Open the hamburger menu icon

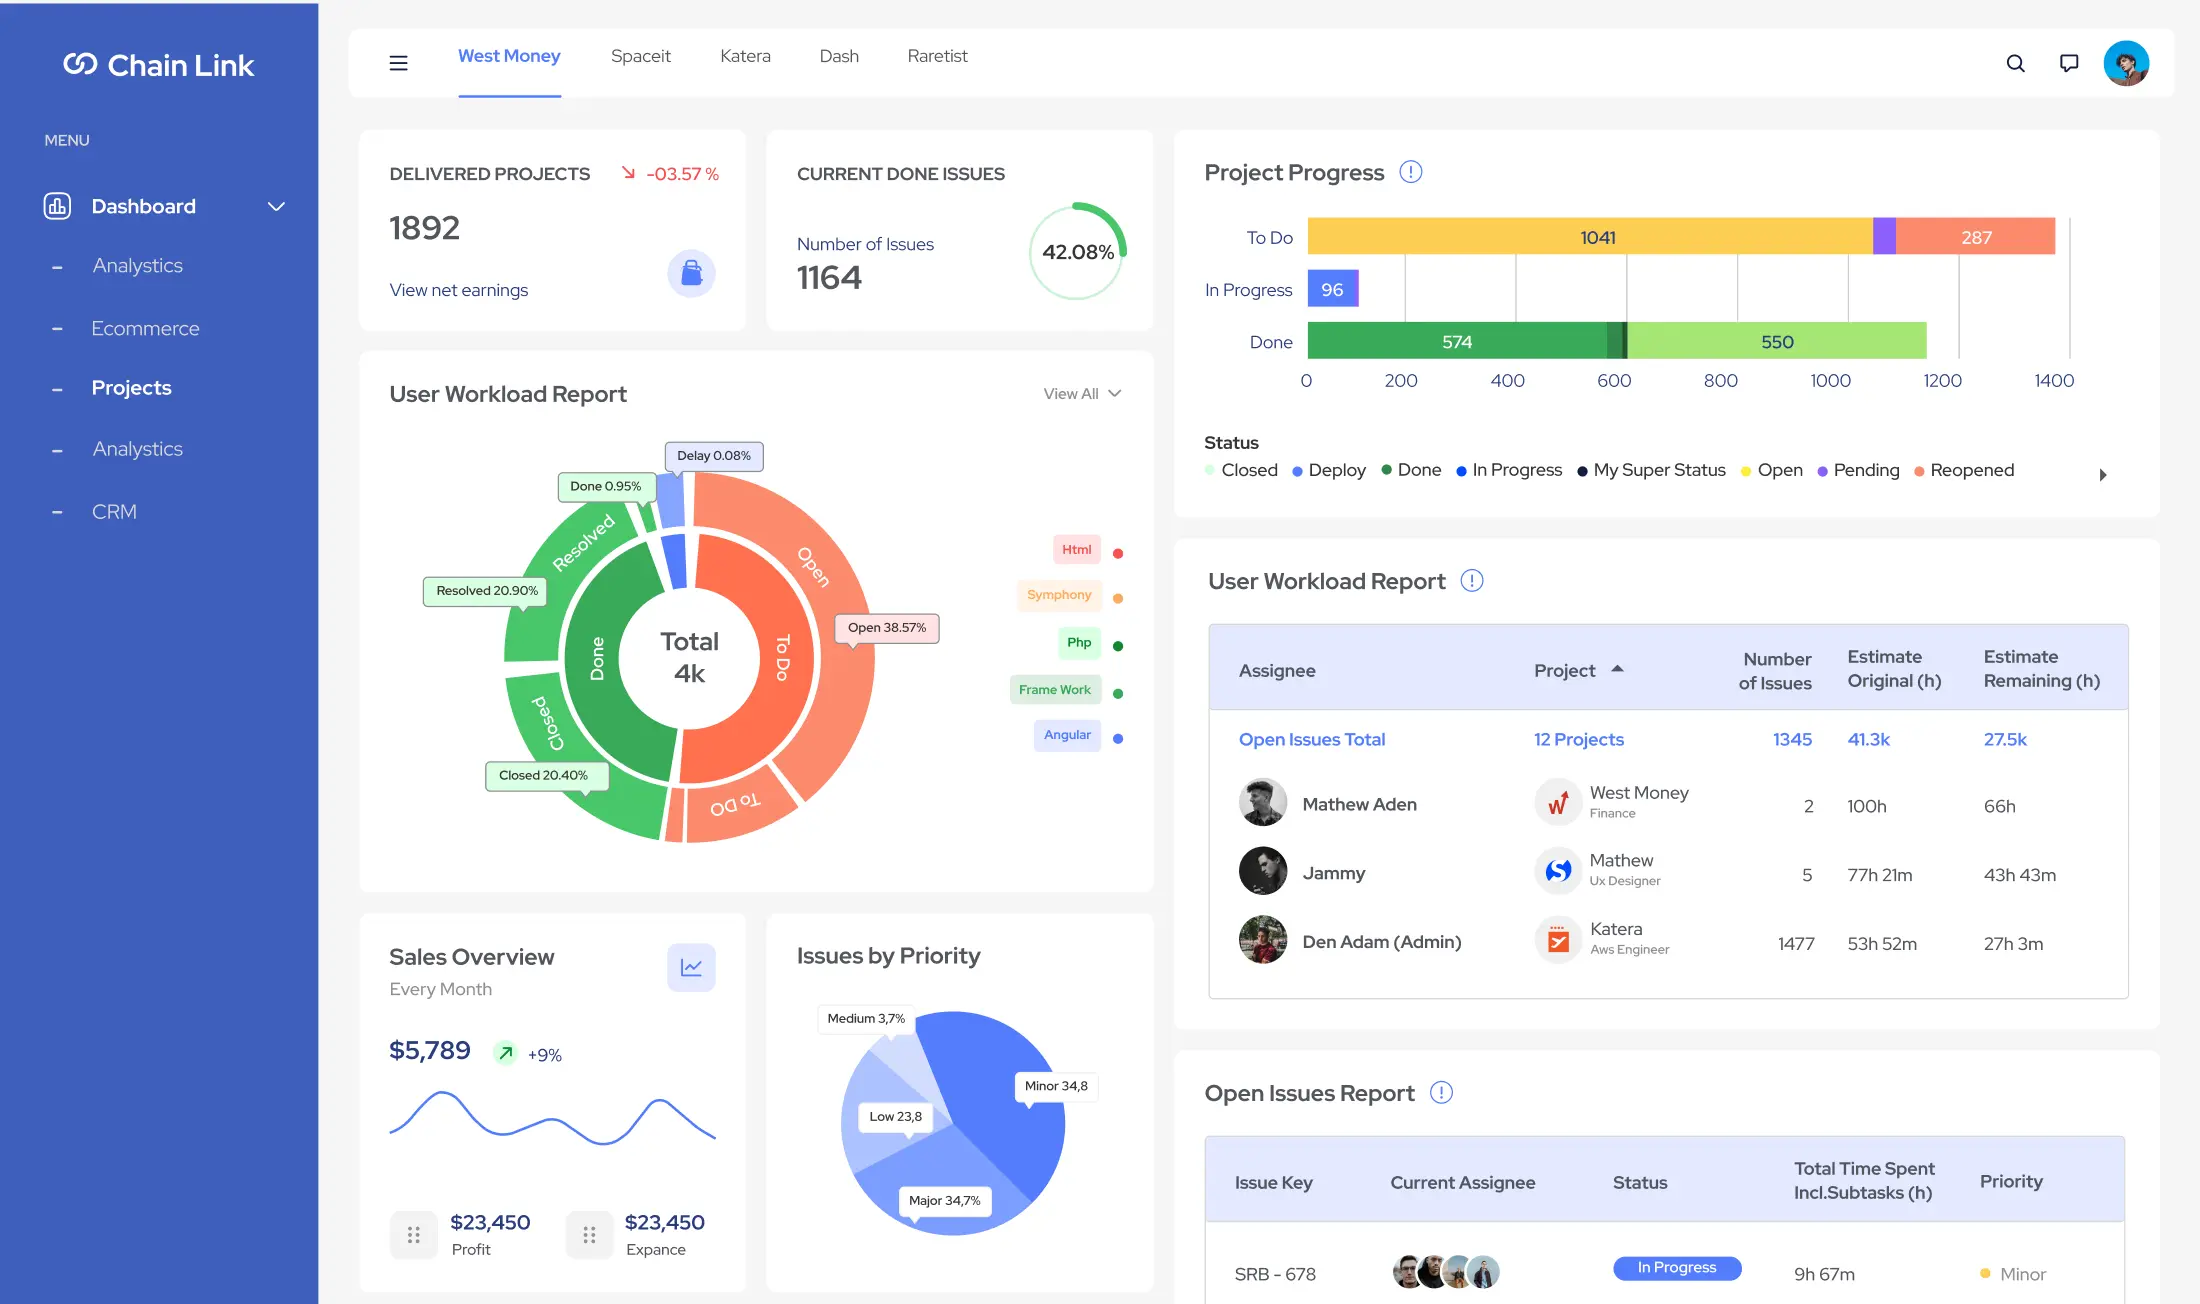[398, 63]
